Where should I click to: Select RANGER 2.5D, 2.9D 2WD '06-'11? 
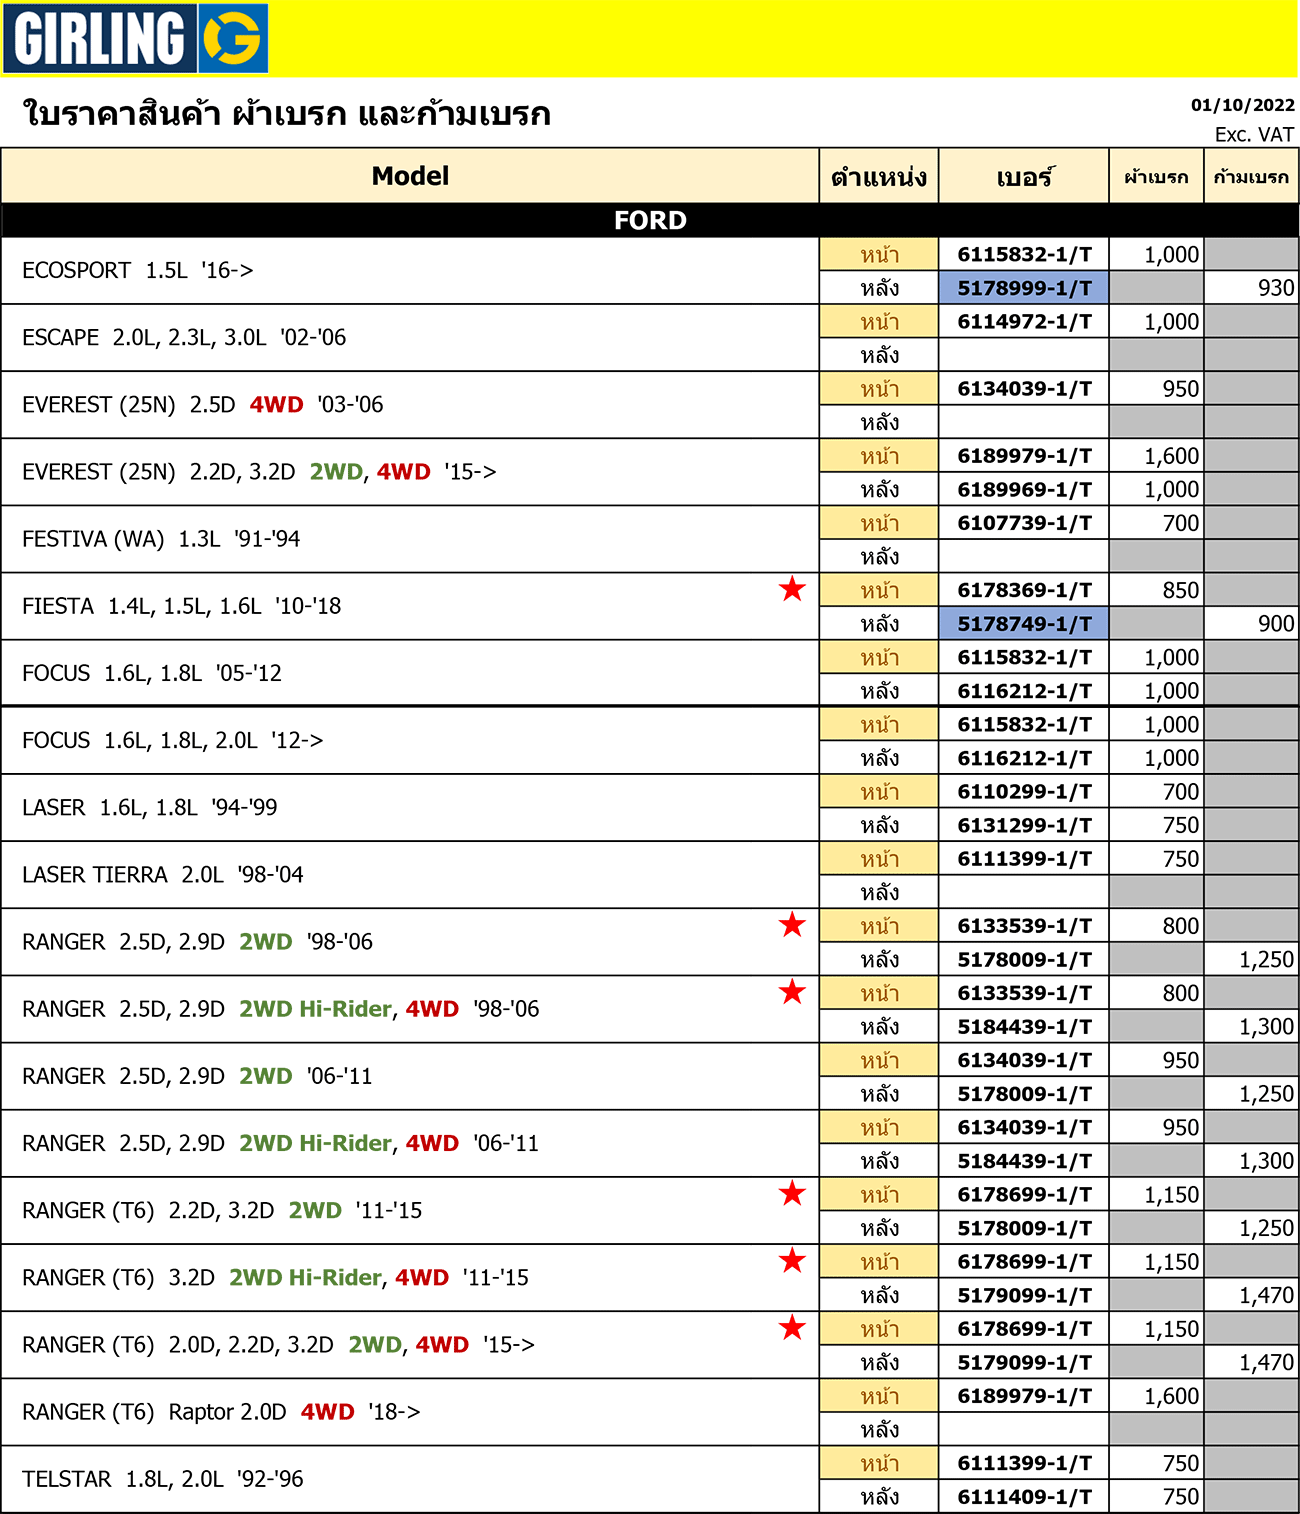(x=410, y=1076)
